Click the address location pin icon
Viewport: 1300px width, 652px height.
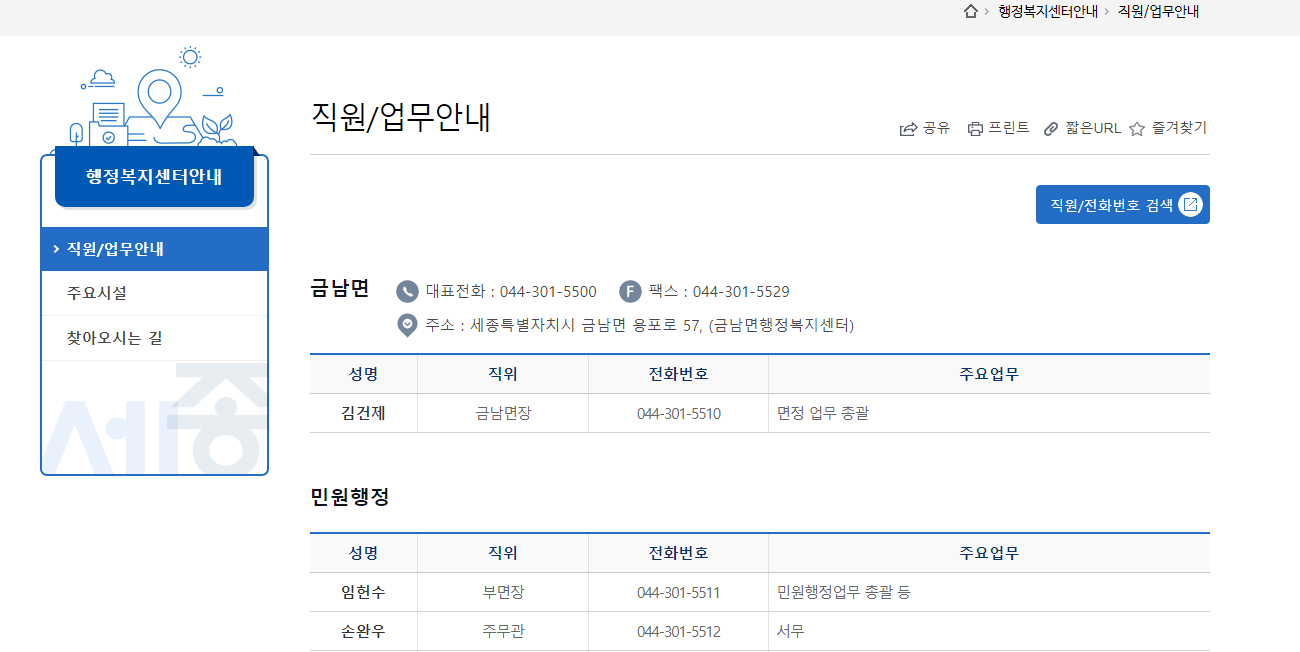407,325
